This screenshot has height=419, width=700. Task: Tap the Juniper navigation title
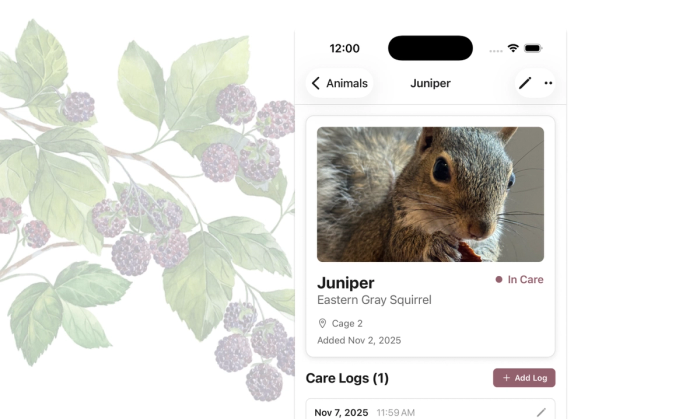[x=430, y=83]
